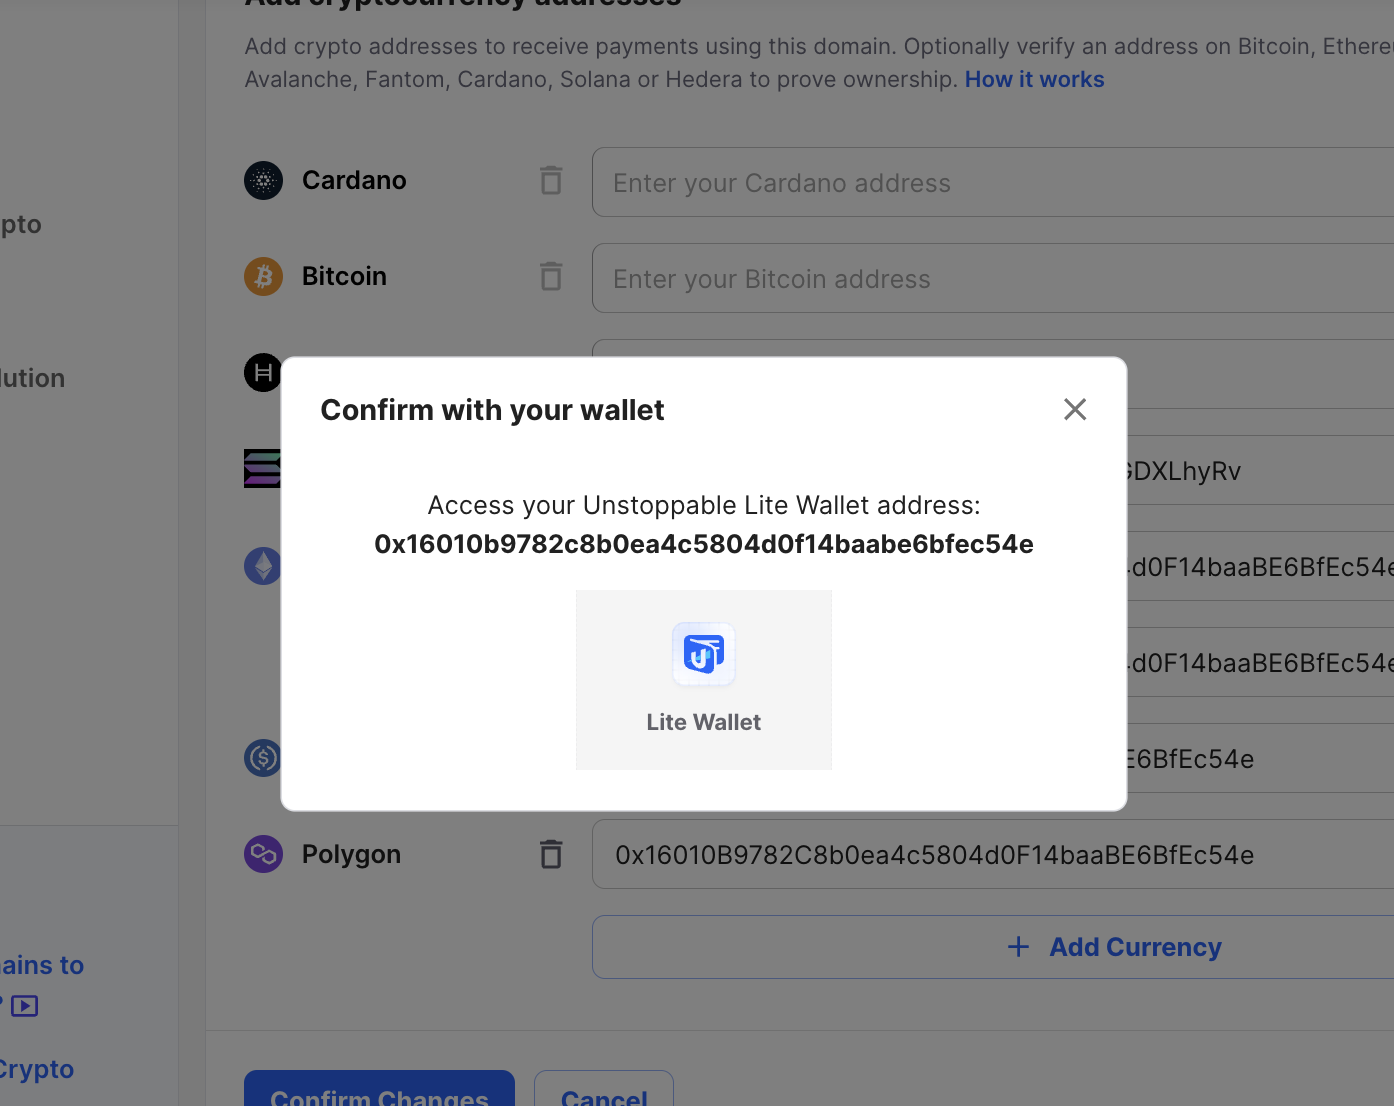Delete the Cardano address using its trash icon
This screenshot has width=1394, height=1106.
click(550, 181)
